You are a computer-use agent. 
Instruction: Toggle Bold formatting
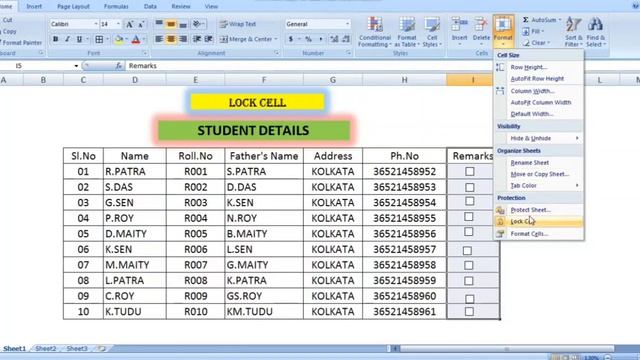56,39
